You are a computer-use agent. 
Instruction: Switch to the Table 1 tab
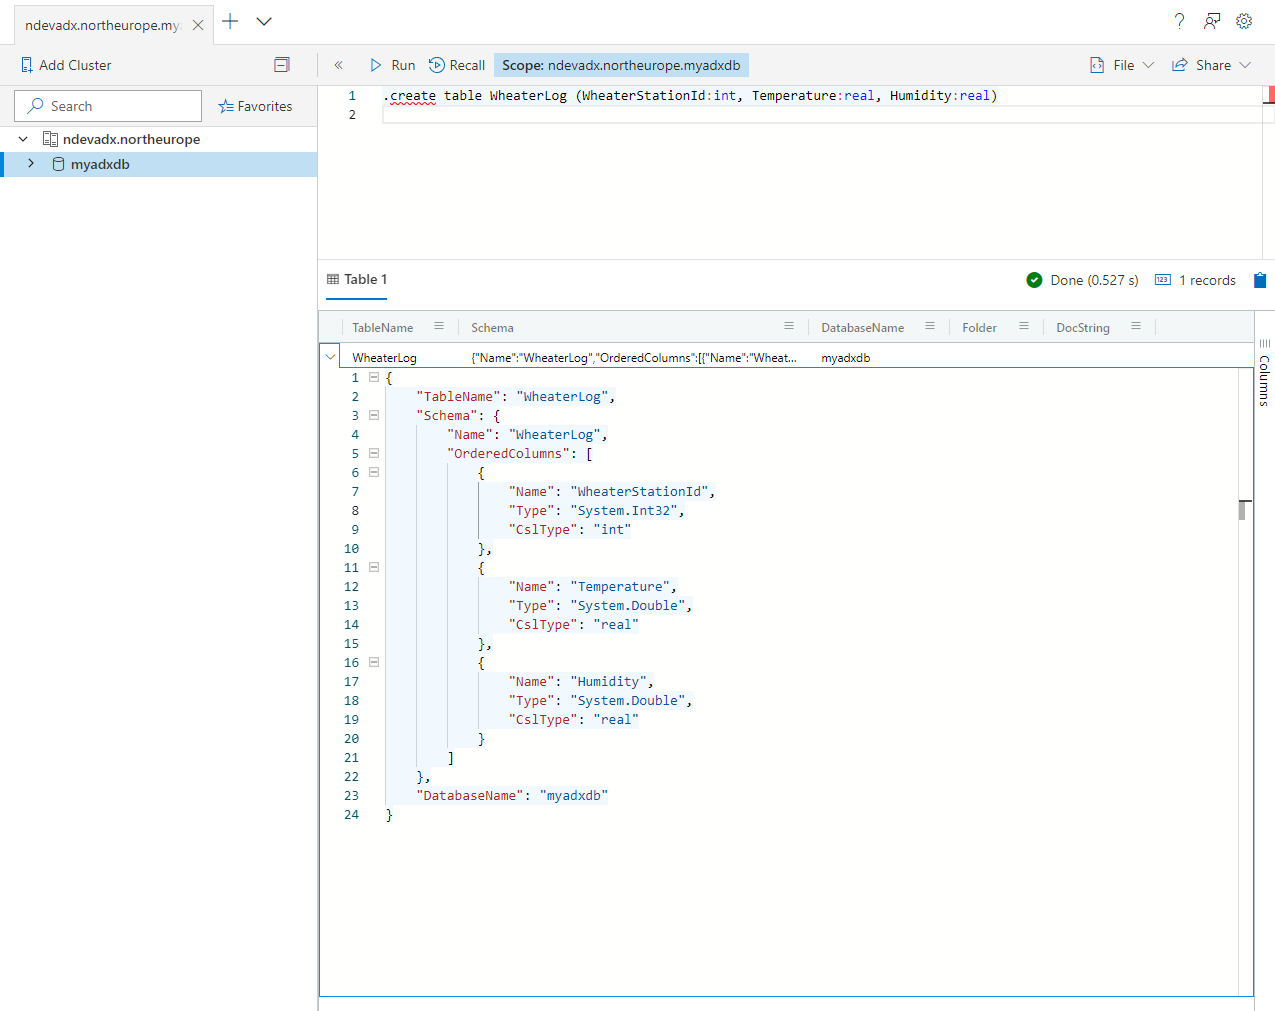click(x=356, y=280)
